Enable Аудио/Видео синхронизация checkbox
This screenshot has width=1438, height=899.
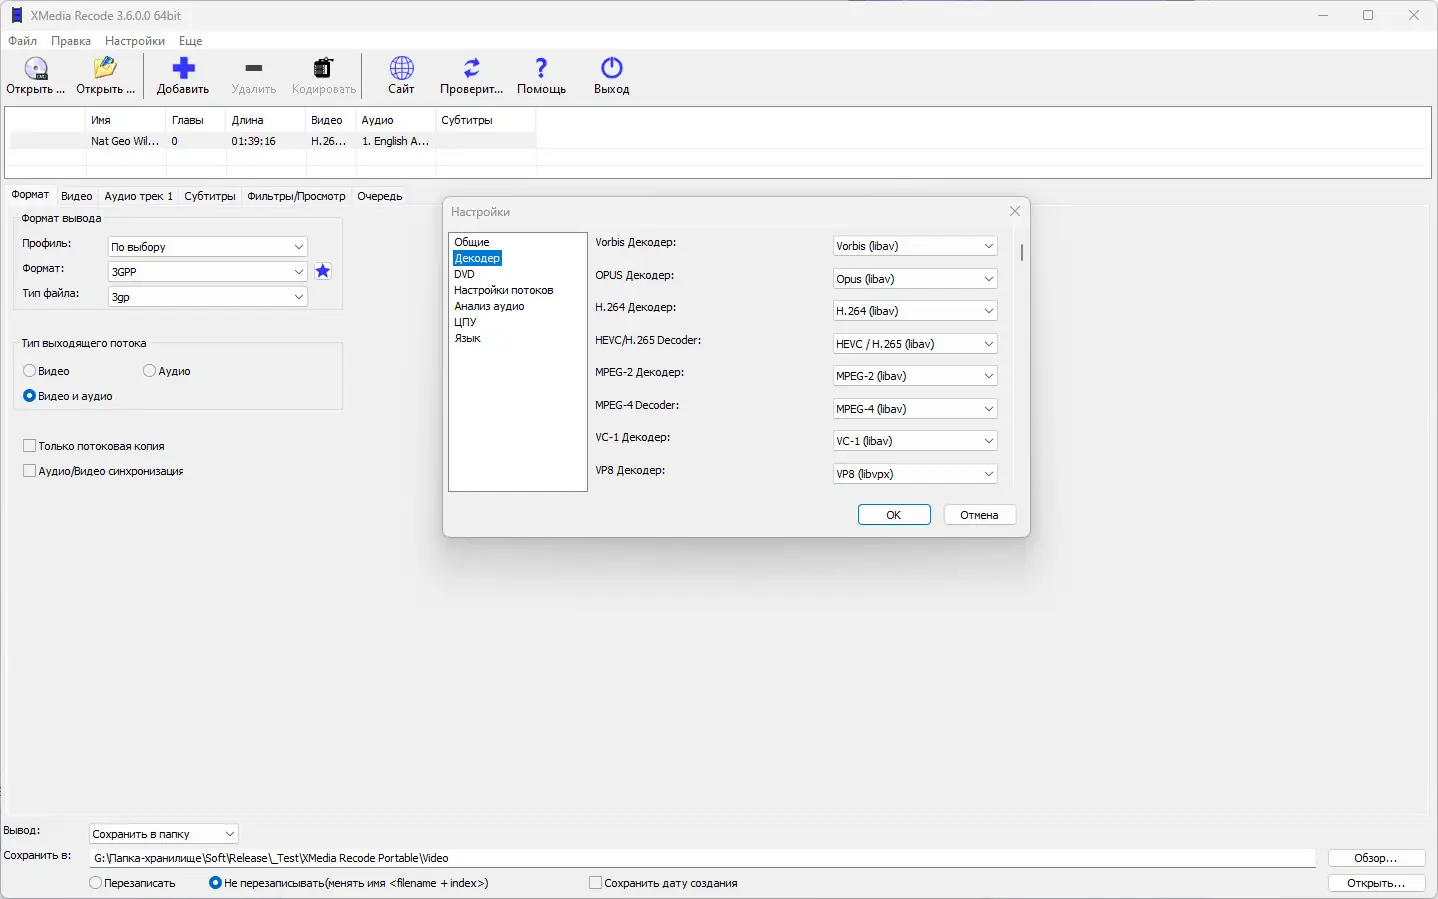coord(29,471)
